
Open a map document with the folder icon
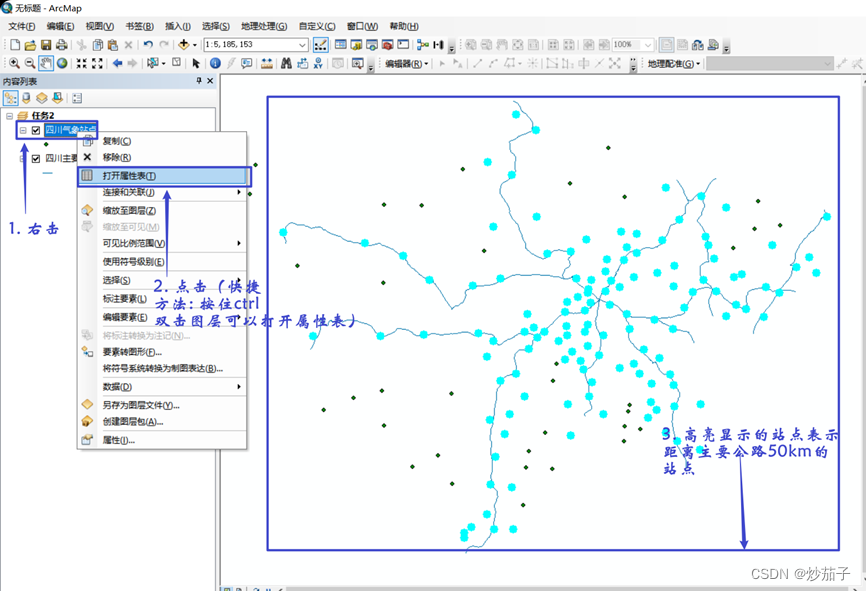point(30,45)
